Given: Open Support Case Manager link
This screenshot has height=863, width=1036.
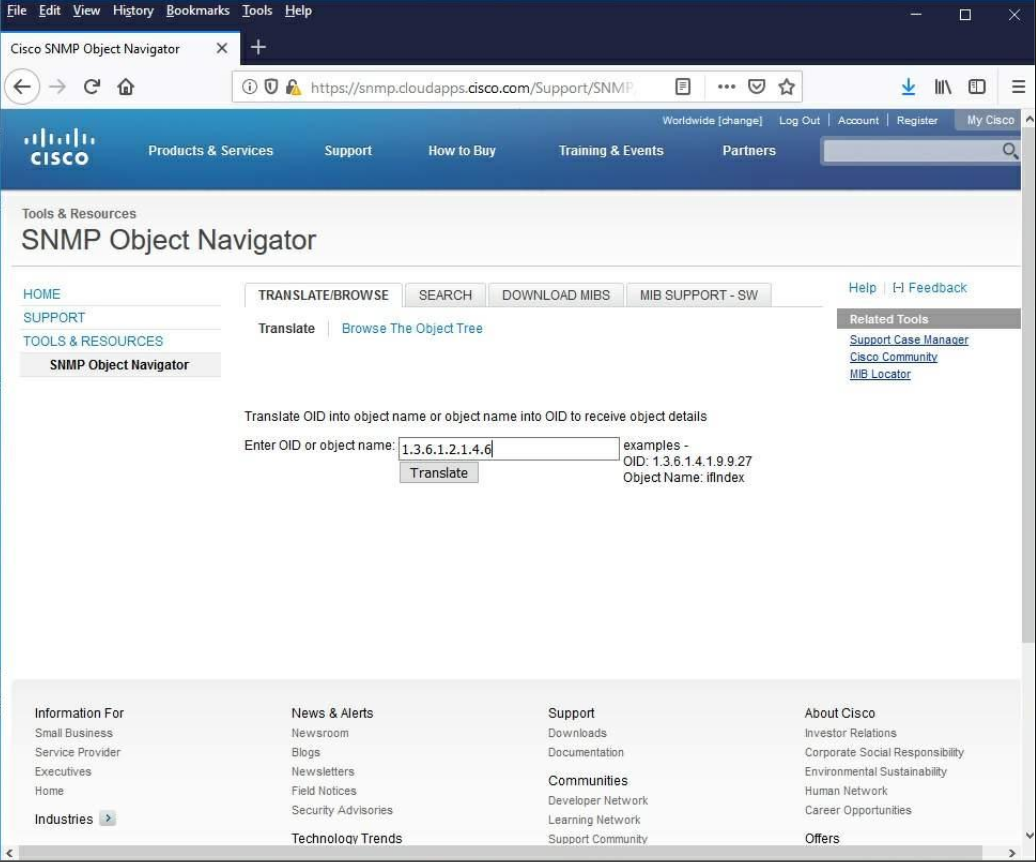Looking at the screenshot, I should pyautogui.click(x=908, y=340).
